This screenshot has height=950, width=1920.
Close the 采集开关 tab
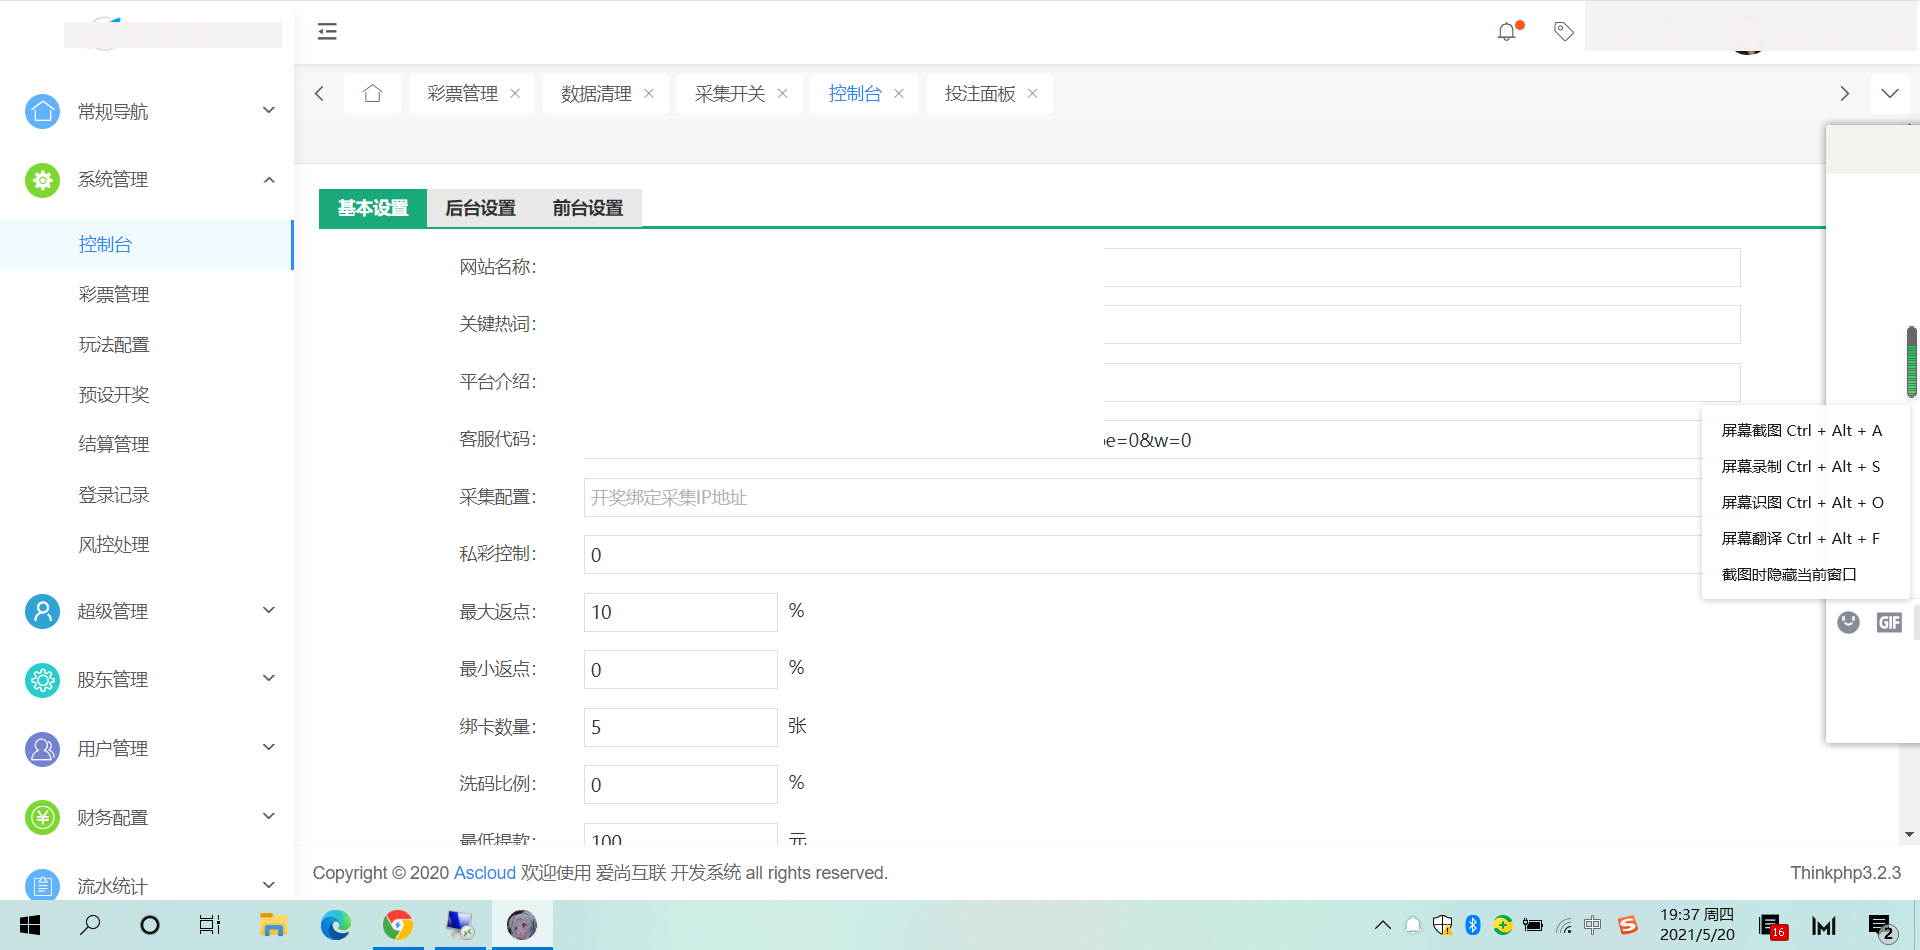783,94
